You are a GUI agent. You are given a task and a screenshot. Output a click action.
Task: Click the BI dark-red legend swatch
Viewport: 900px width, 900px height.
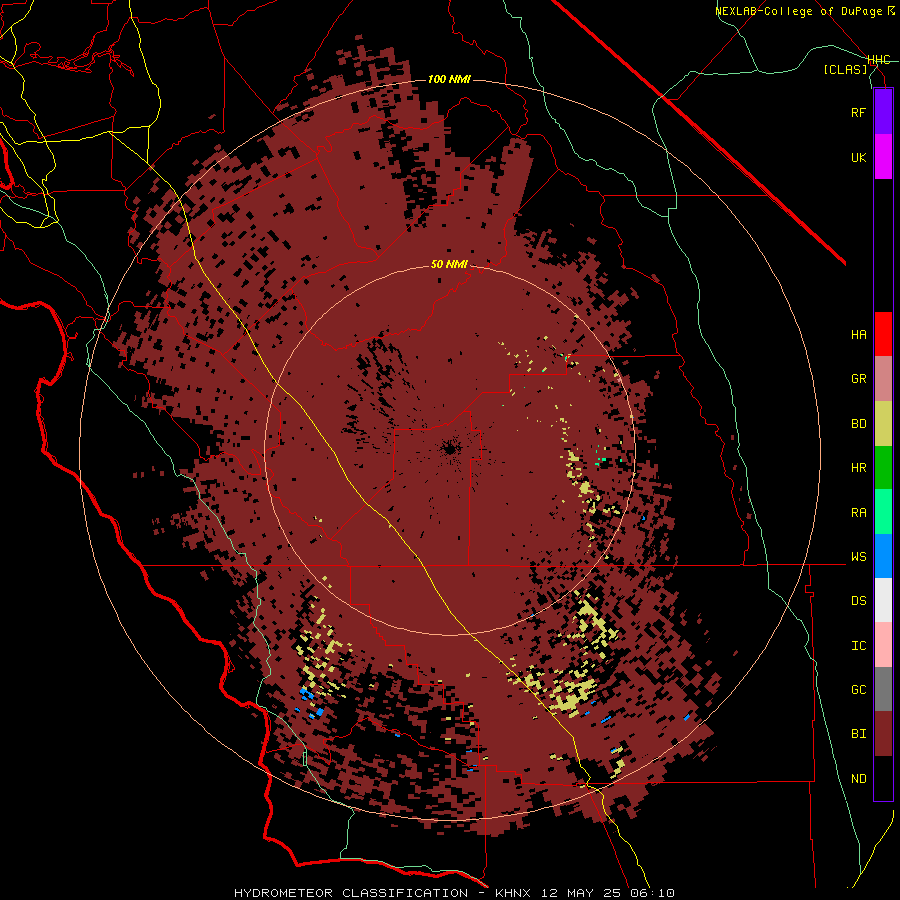pyautogui.click(x=883, y=734)
